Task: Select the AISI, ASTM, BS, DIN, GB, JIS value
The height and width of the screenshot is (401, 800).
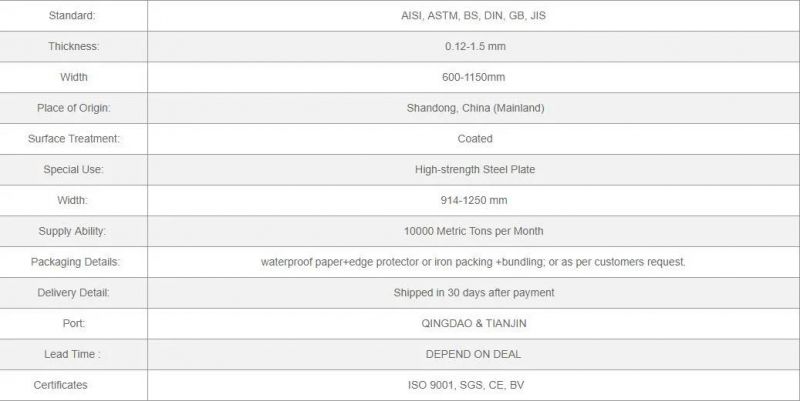Action: tap(473, 16)
